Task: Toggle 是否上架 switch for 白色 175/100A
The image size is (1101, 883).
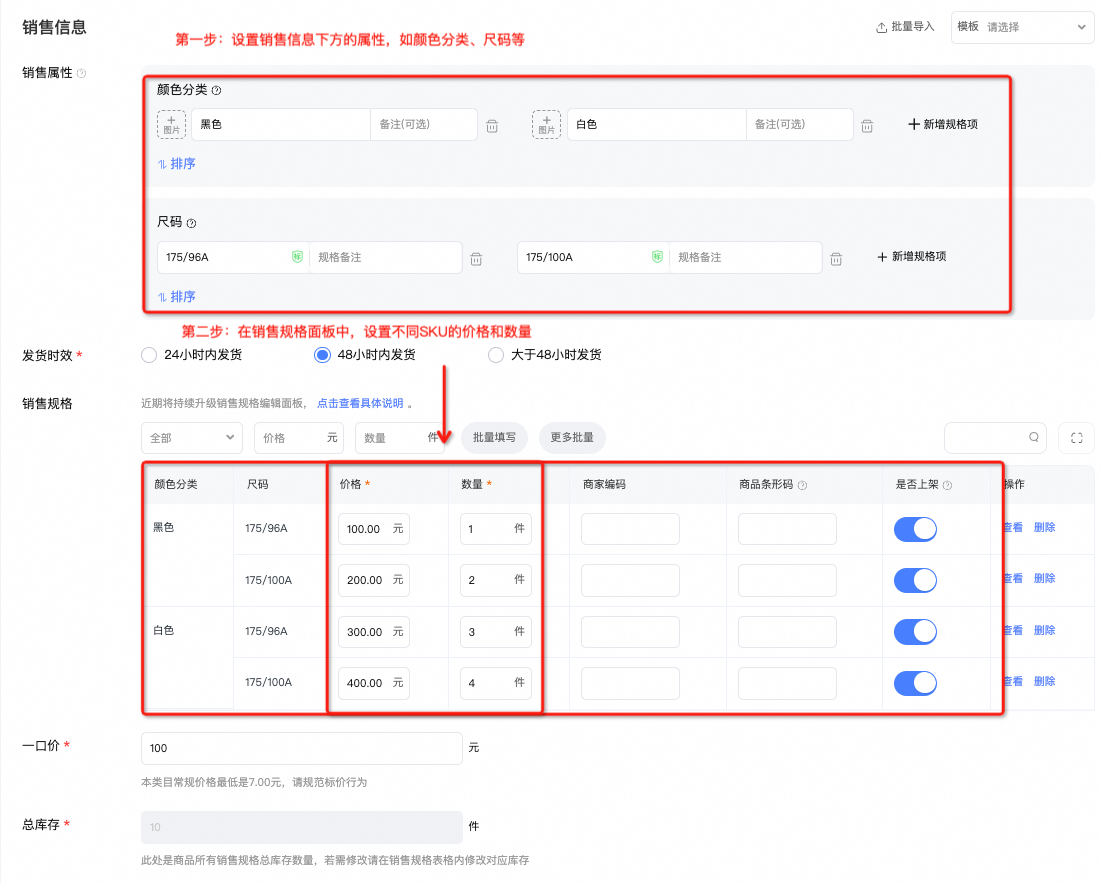Action: click(x=915, y=683)
